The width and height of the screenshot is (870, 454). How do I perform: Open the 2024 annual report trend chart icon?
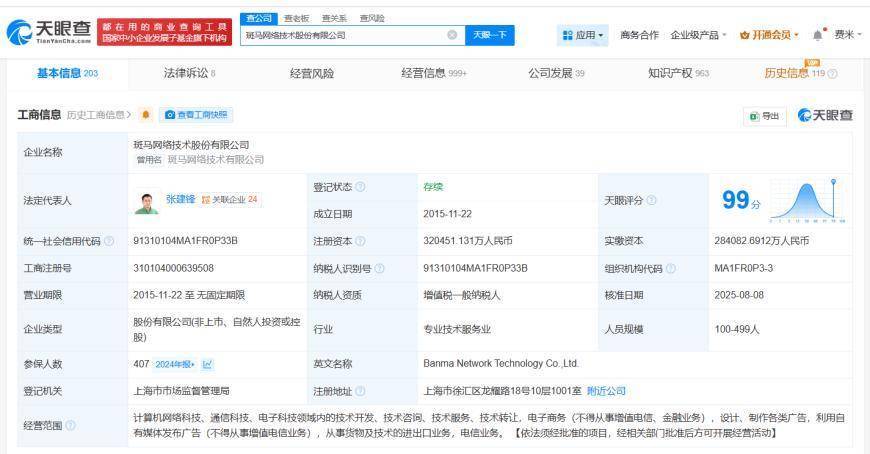[x=207, y=364]
